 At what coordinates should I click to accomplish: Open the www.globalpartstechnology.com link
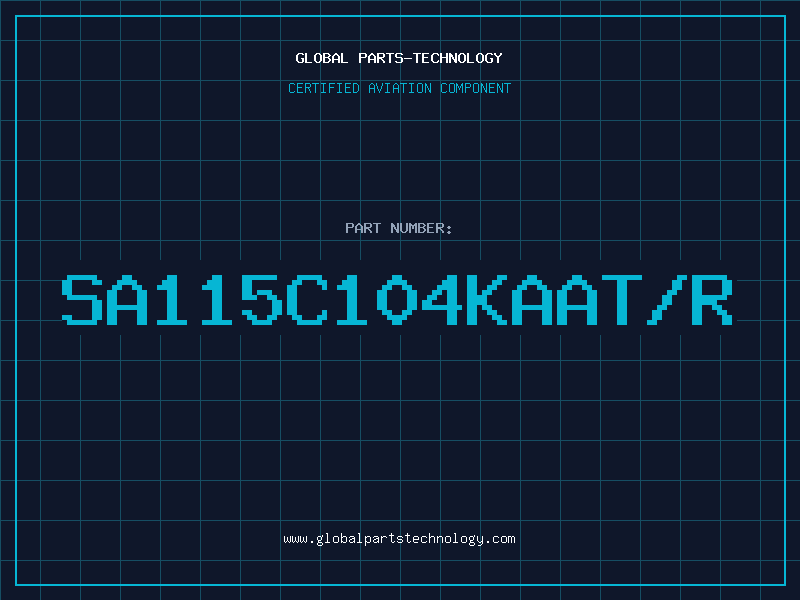399,539
